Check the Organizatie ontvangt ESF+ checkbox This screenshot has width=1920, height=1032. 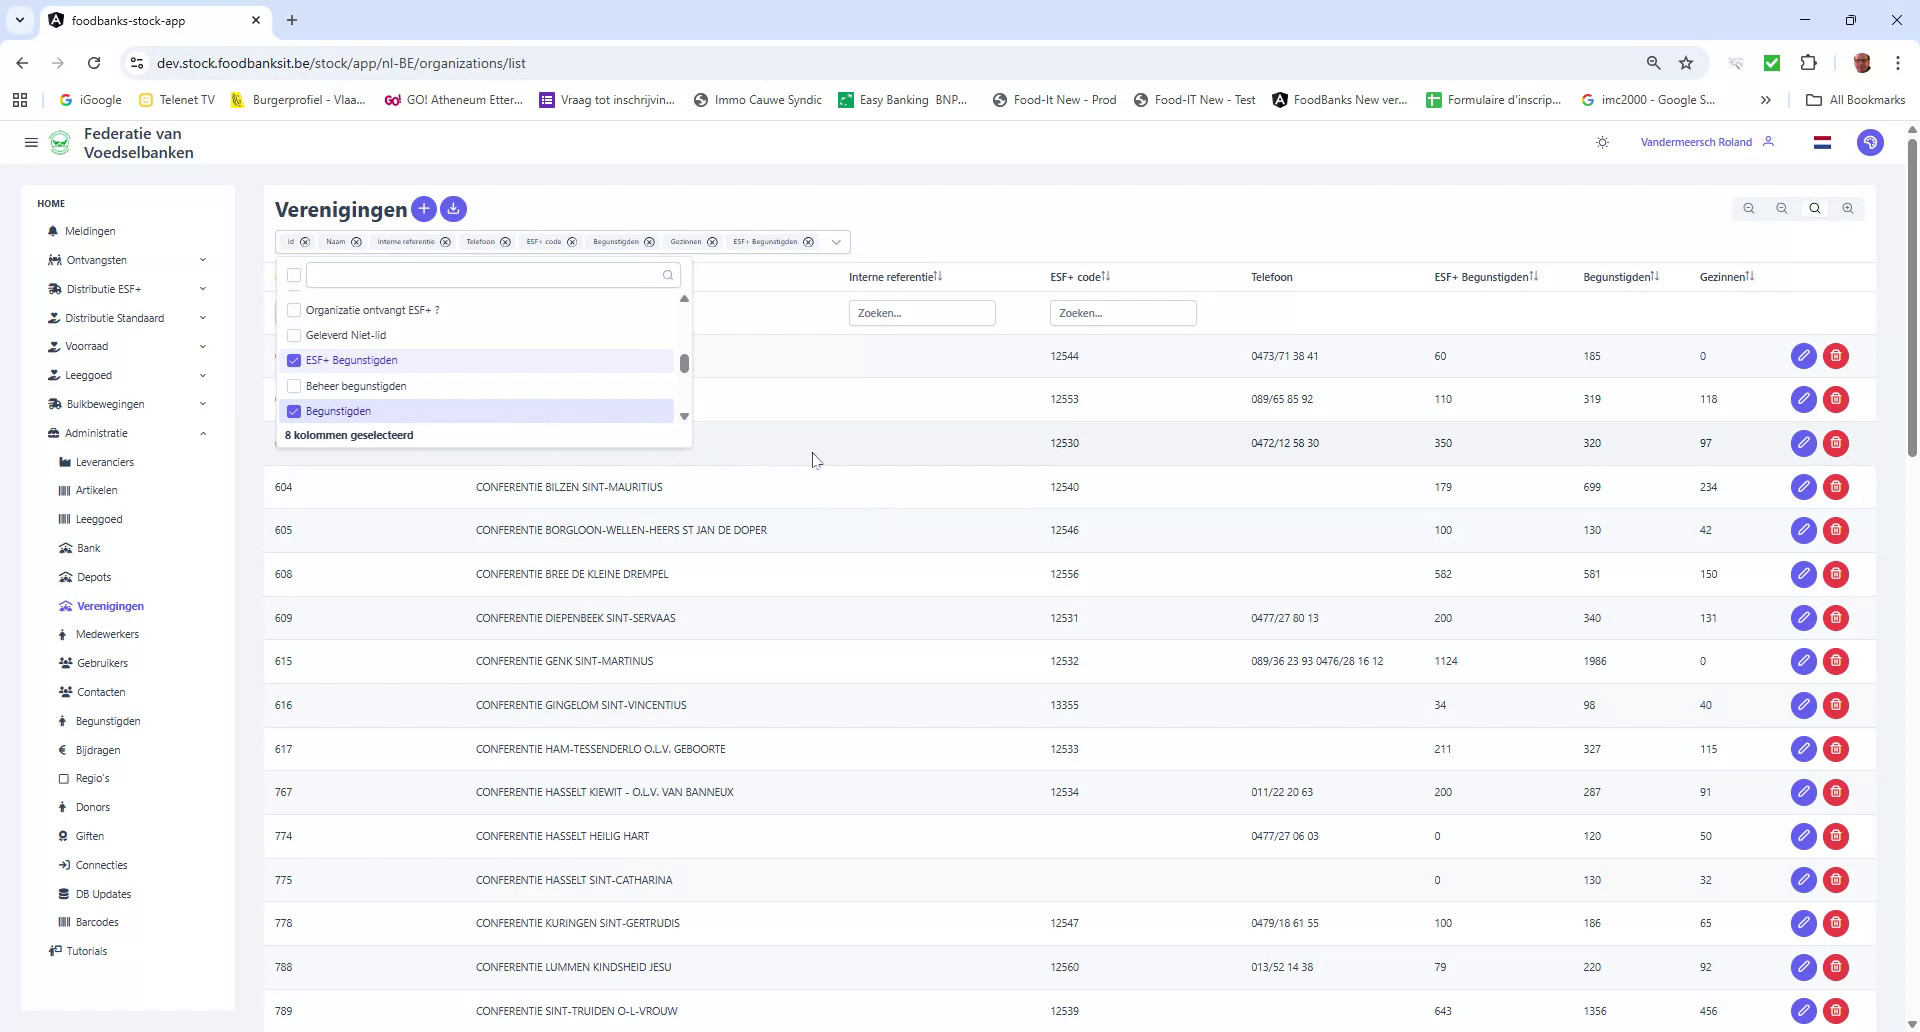(x=293, y=310)
